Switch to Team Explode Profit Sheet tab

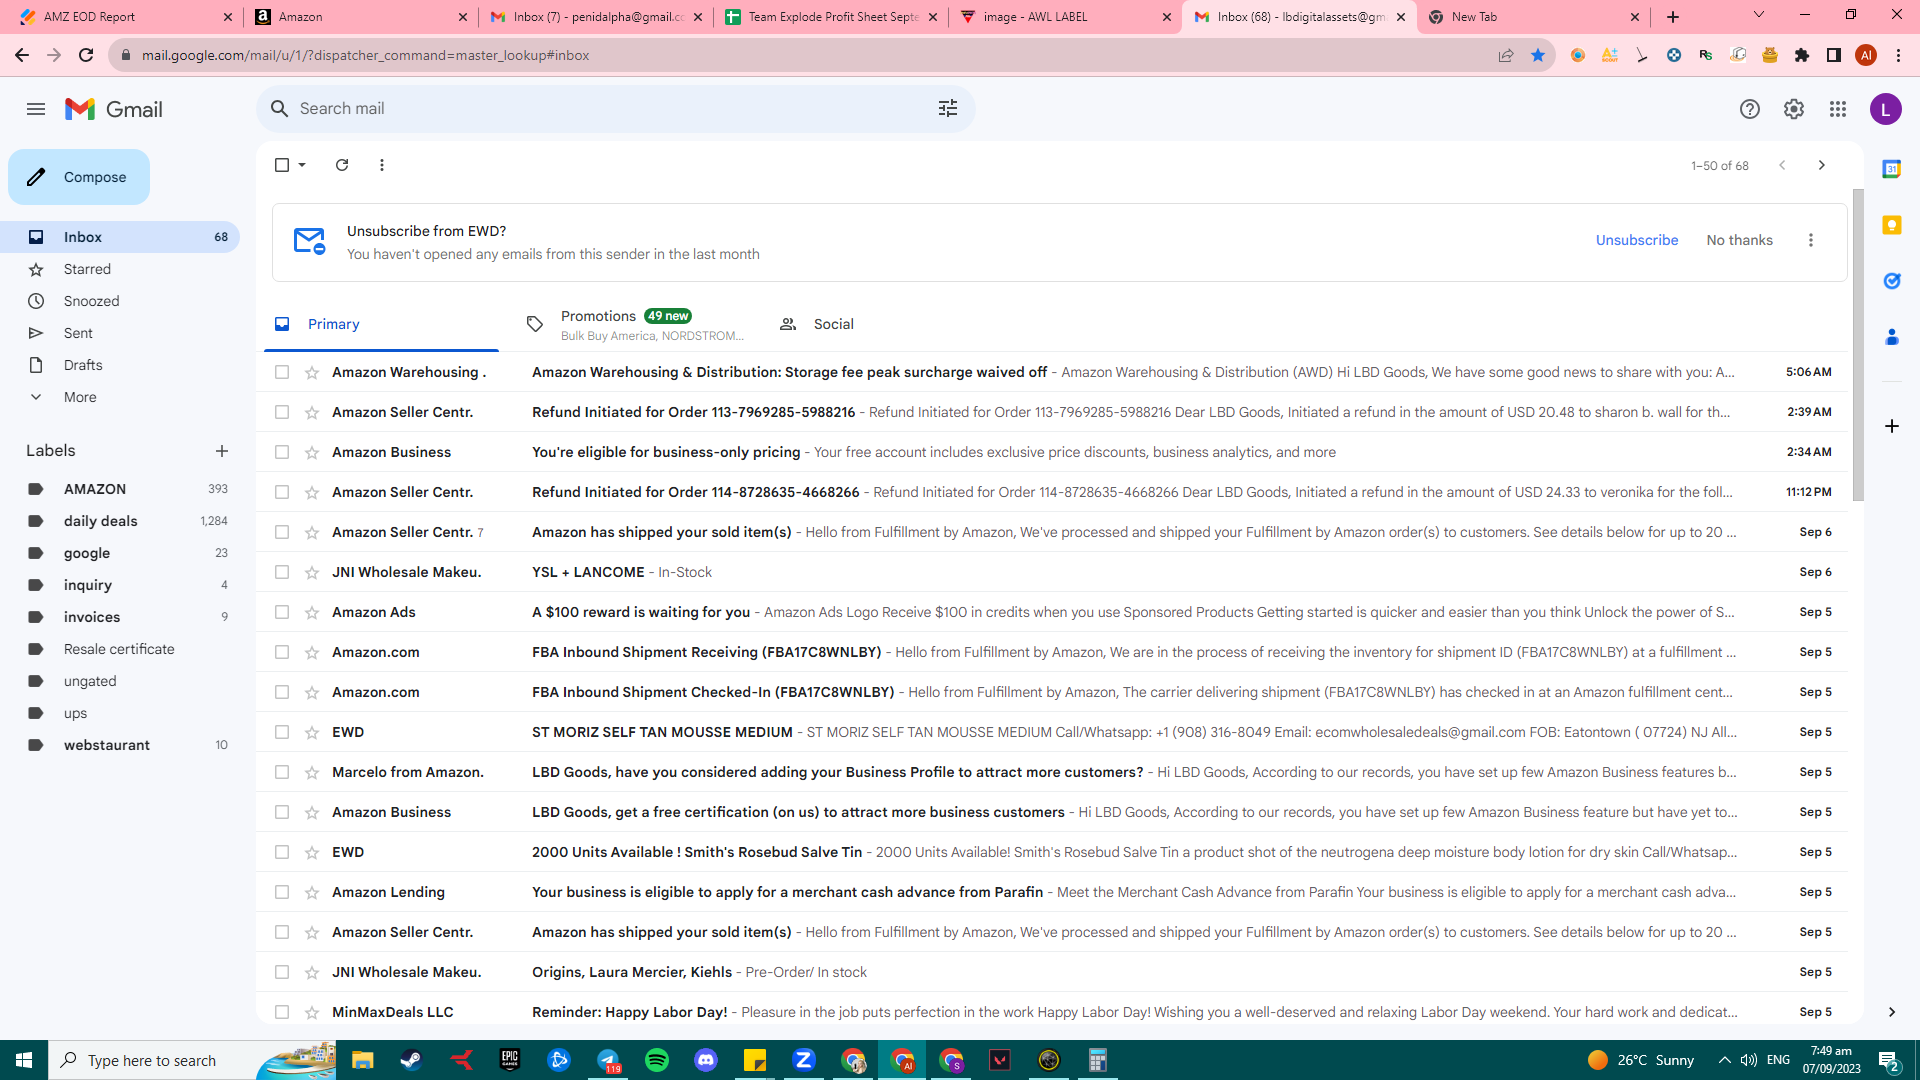click(x=831, y=16)
